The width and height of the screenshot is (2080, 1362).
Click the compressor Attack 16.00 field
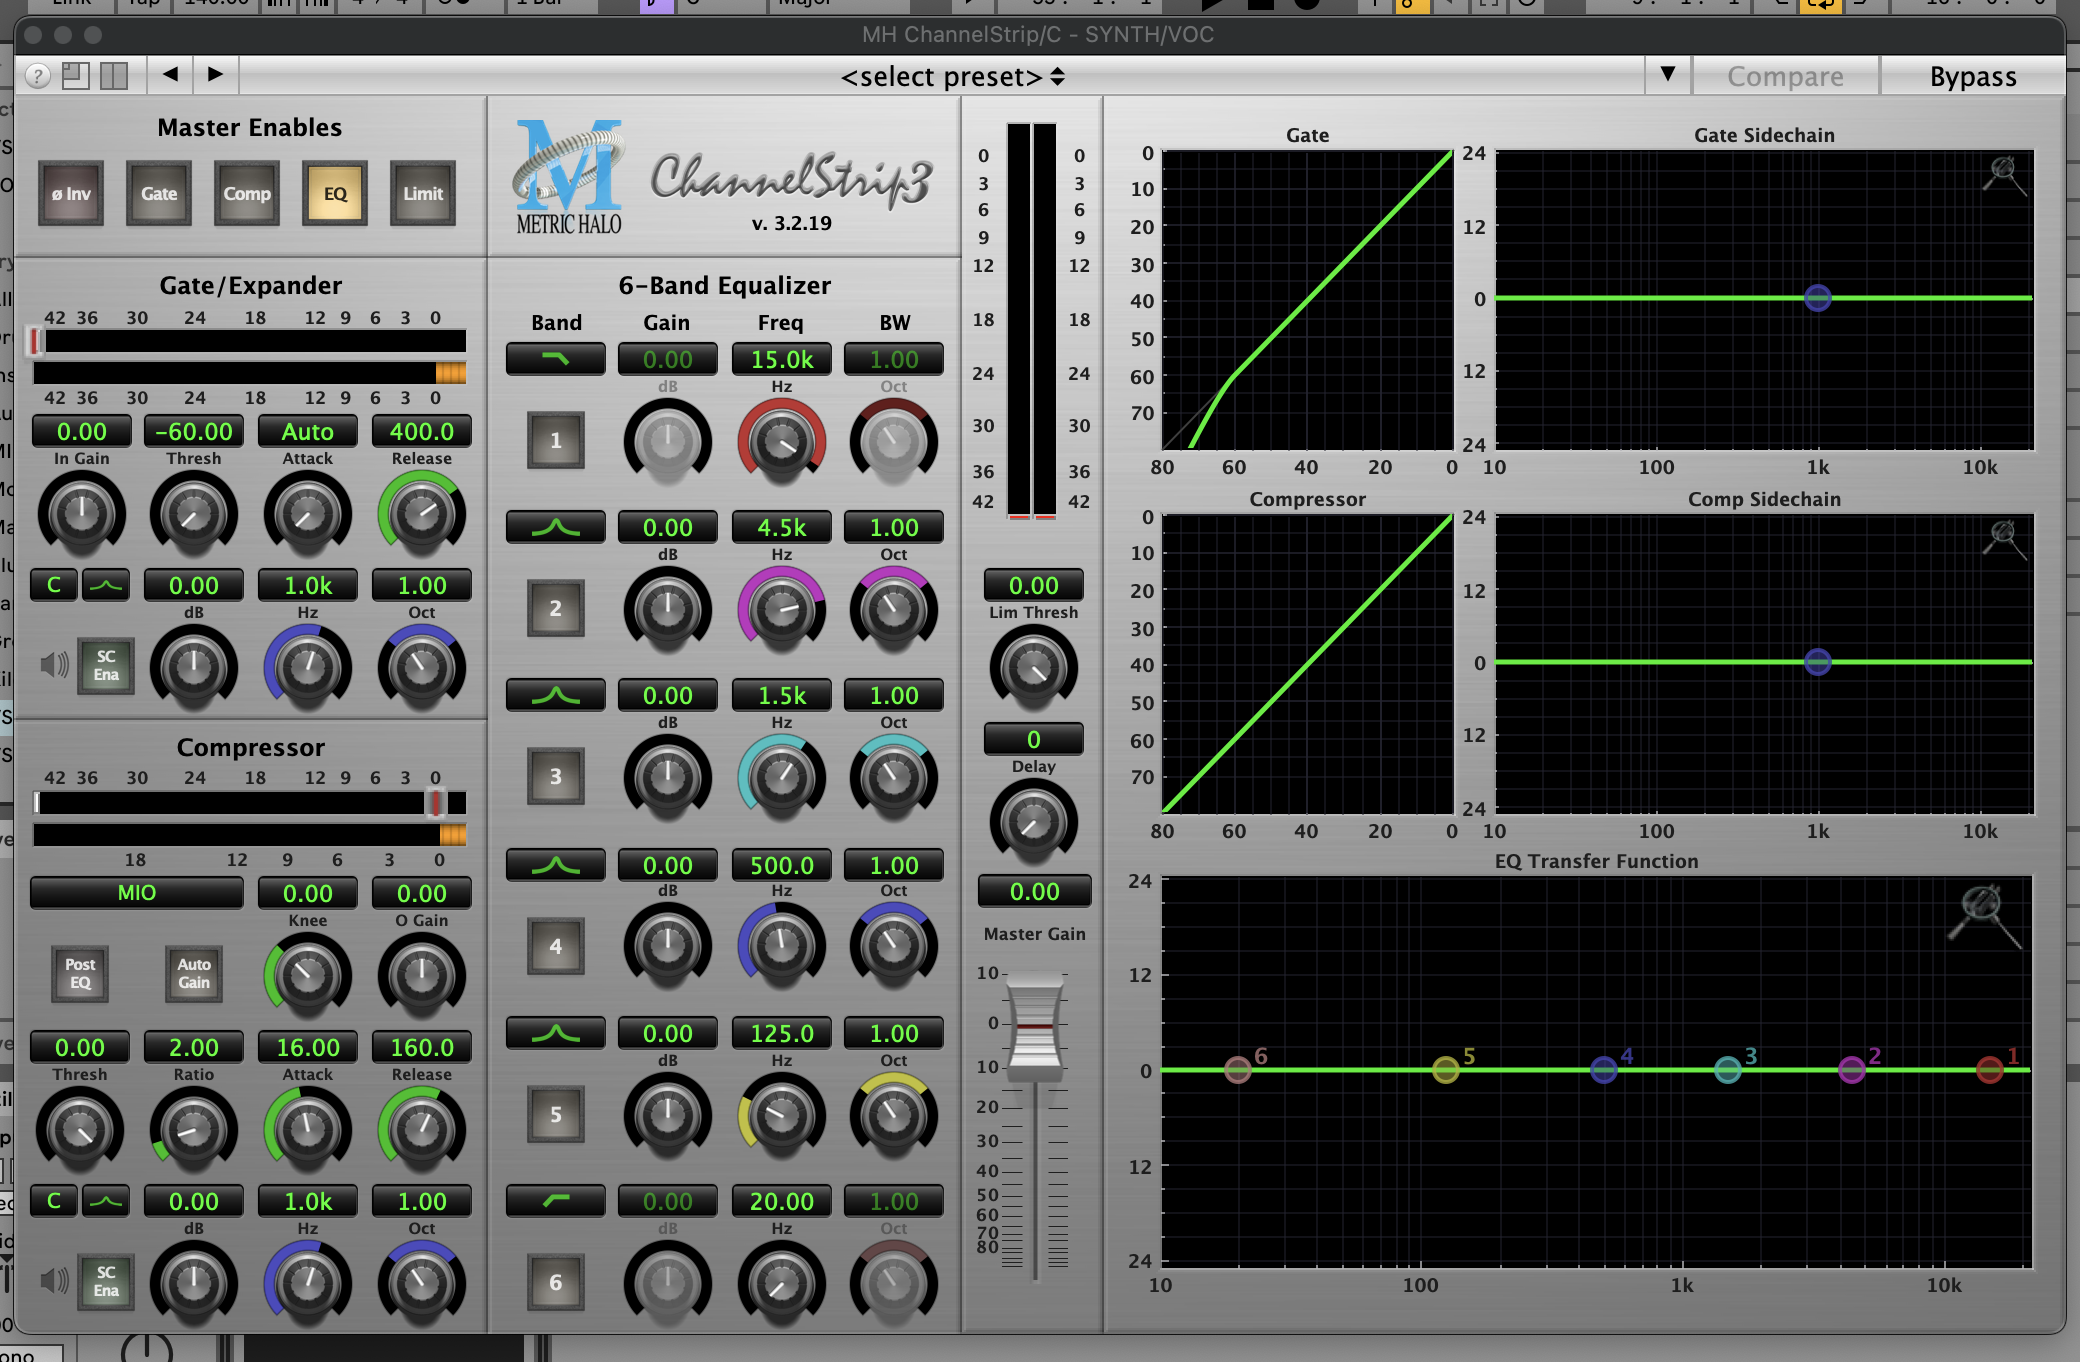point(307,1047)
